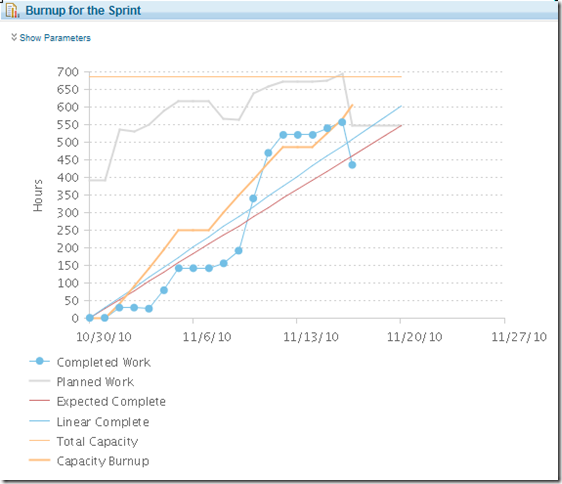The width and height of the screenshot is (562, 484).
Task: Click the 500 value on the y-axis
Action: [x=68, y=142]
